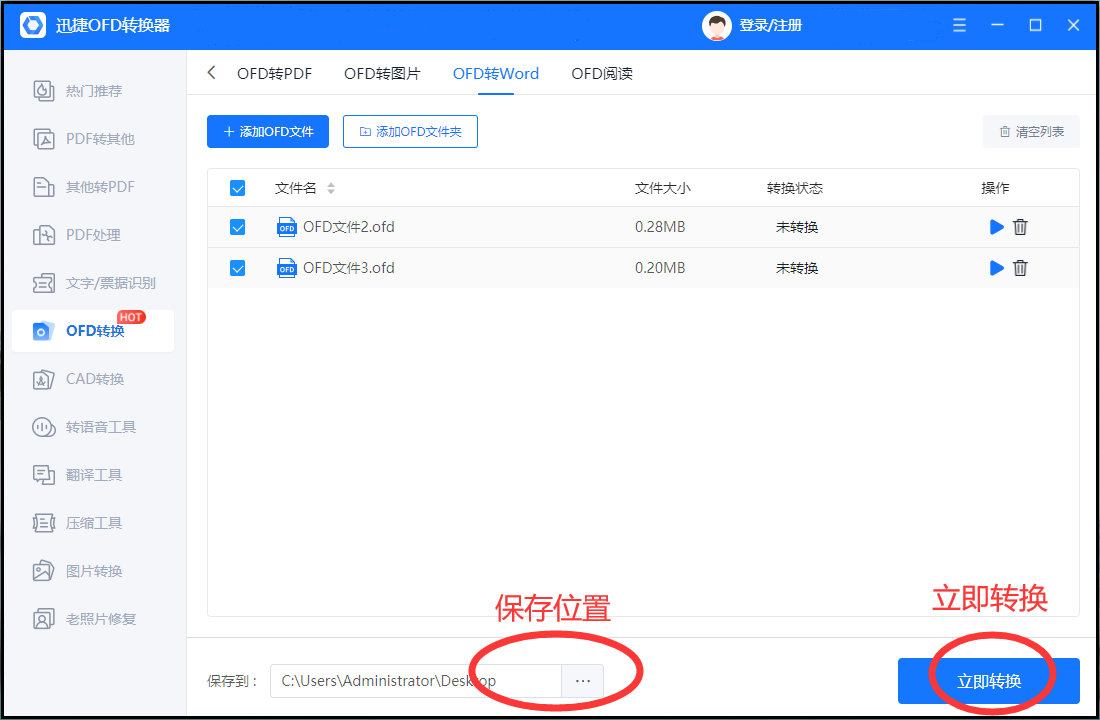Viewport: 1100px width, 720px height.
Task: Start conversion of OFD文件2.ofd play icon
Action: [x=996, y=227]
